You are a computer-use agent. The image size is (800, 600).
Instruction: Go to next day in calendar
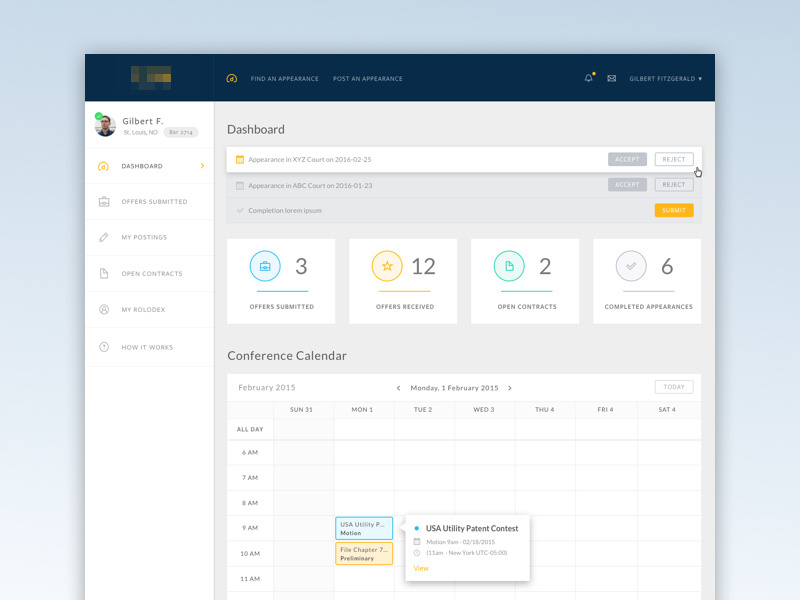(510, 388)
